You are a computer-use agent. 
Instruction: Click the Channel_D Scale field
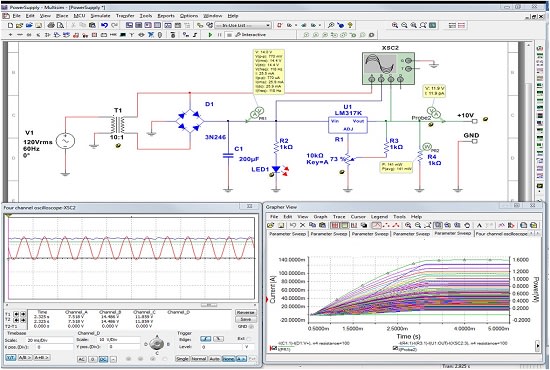pos(119,340)
